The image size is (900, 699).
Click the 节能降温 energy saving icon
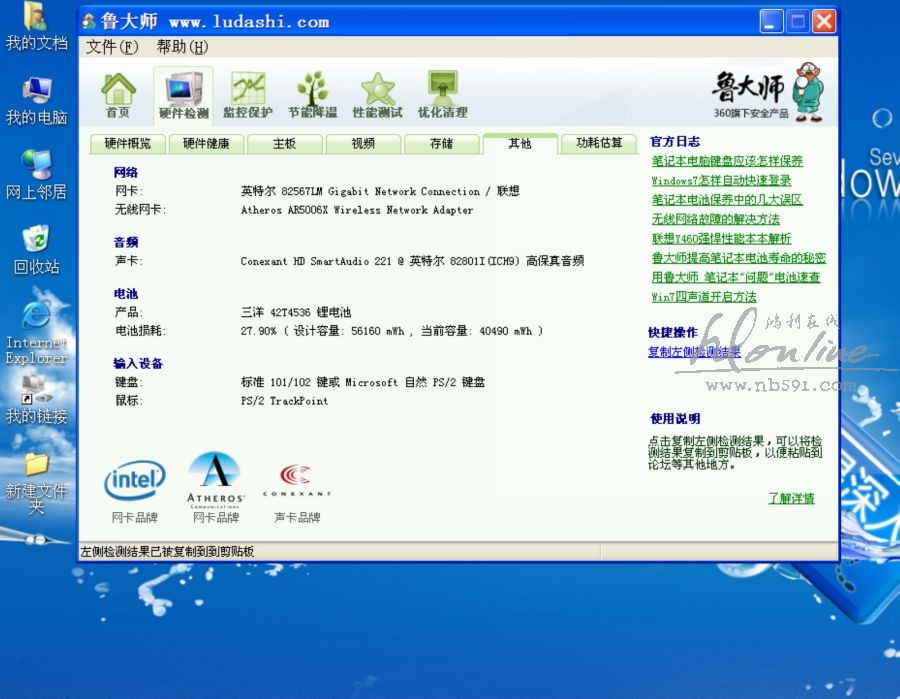(312, 96)
